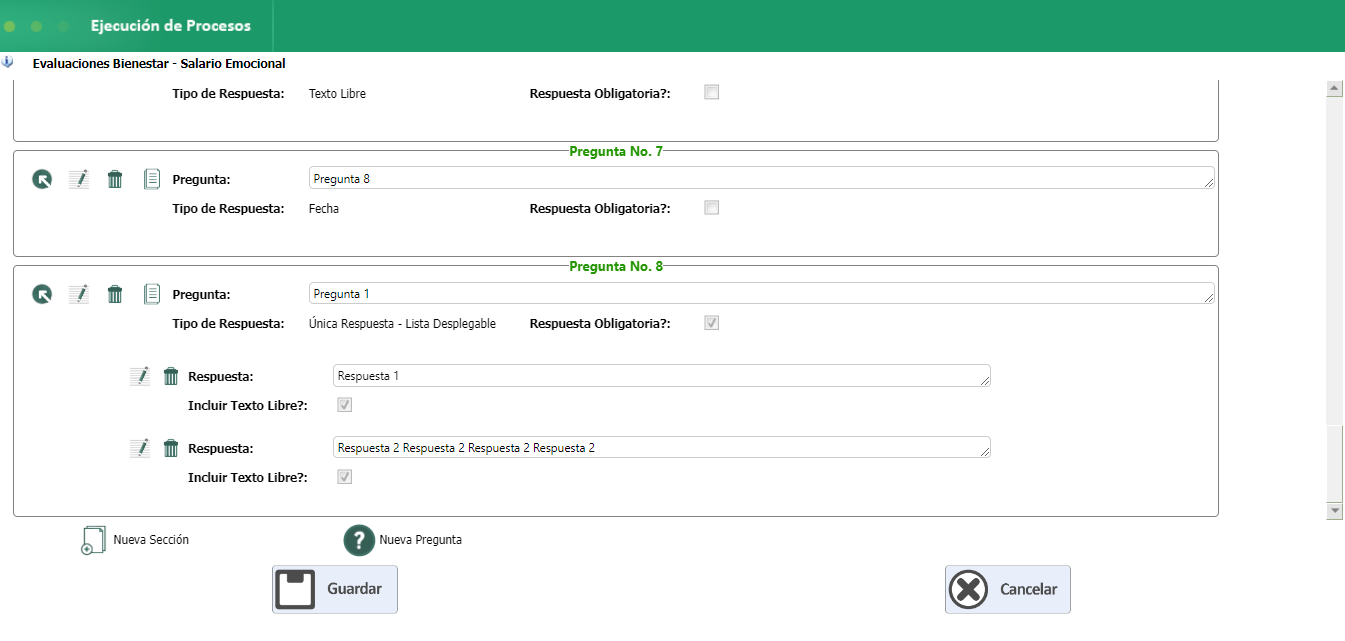Edit question Pregunta 8 using pencil icon
This screenshot has height=641, width=1345.
[79, 179]
